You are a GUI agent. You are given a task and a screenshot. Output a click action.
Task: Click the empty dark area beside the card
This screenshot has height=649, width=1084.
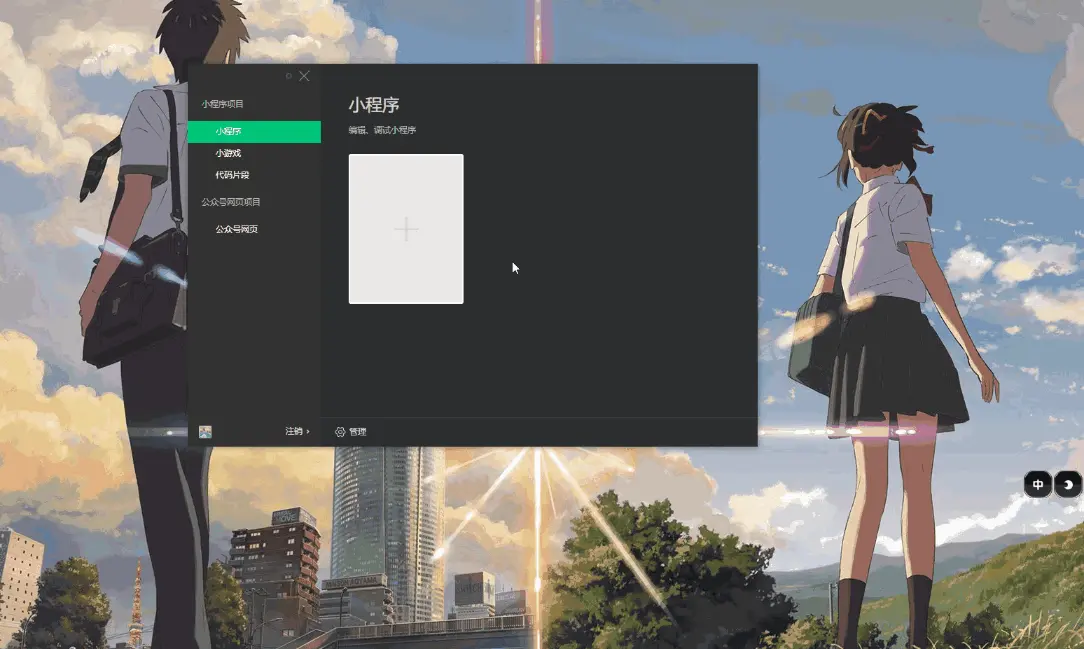coord(608,276)
